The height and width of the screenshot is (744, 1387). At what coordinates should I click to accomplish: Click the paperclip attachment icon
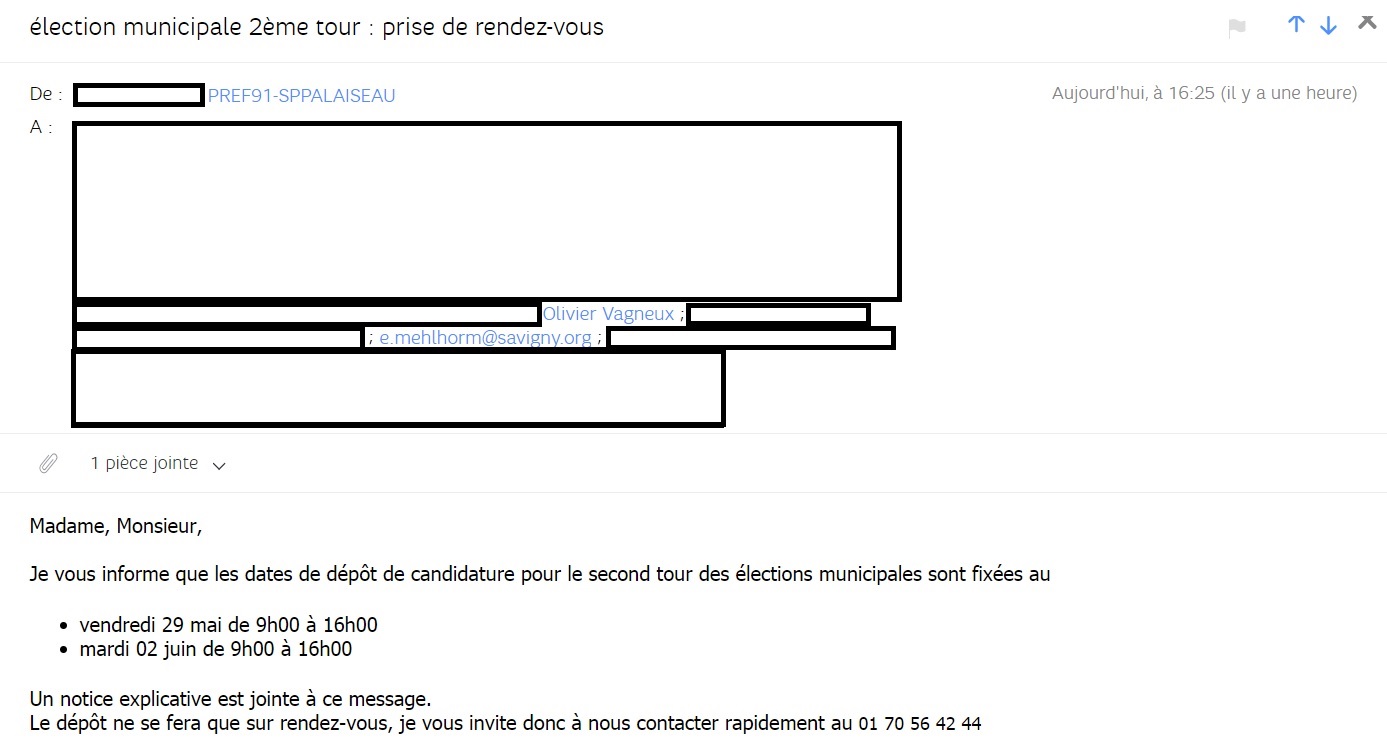point(48,463)
